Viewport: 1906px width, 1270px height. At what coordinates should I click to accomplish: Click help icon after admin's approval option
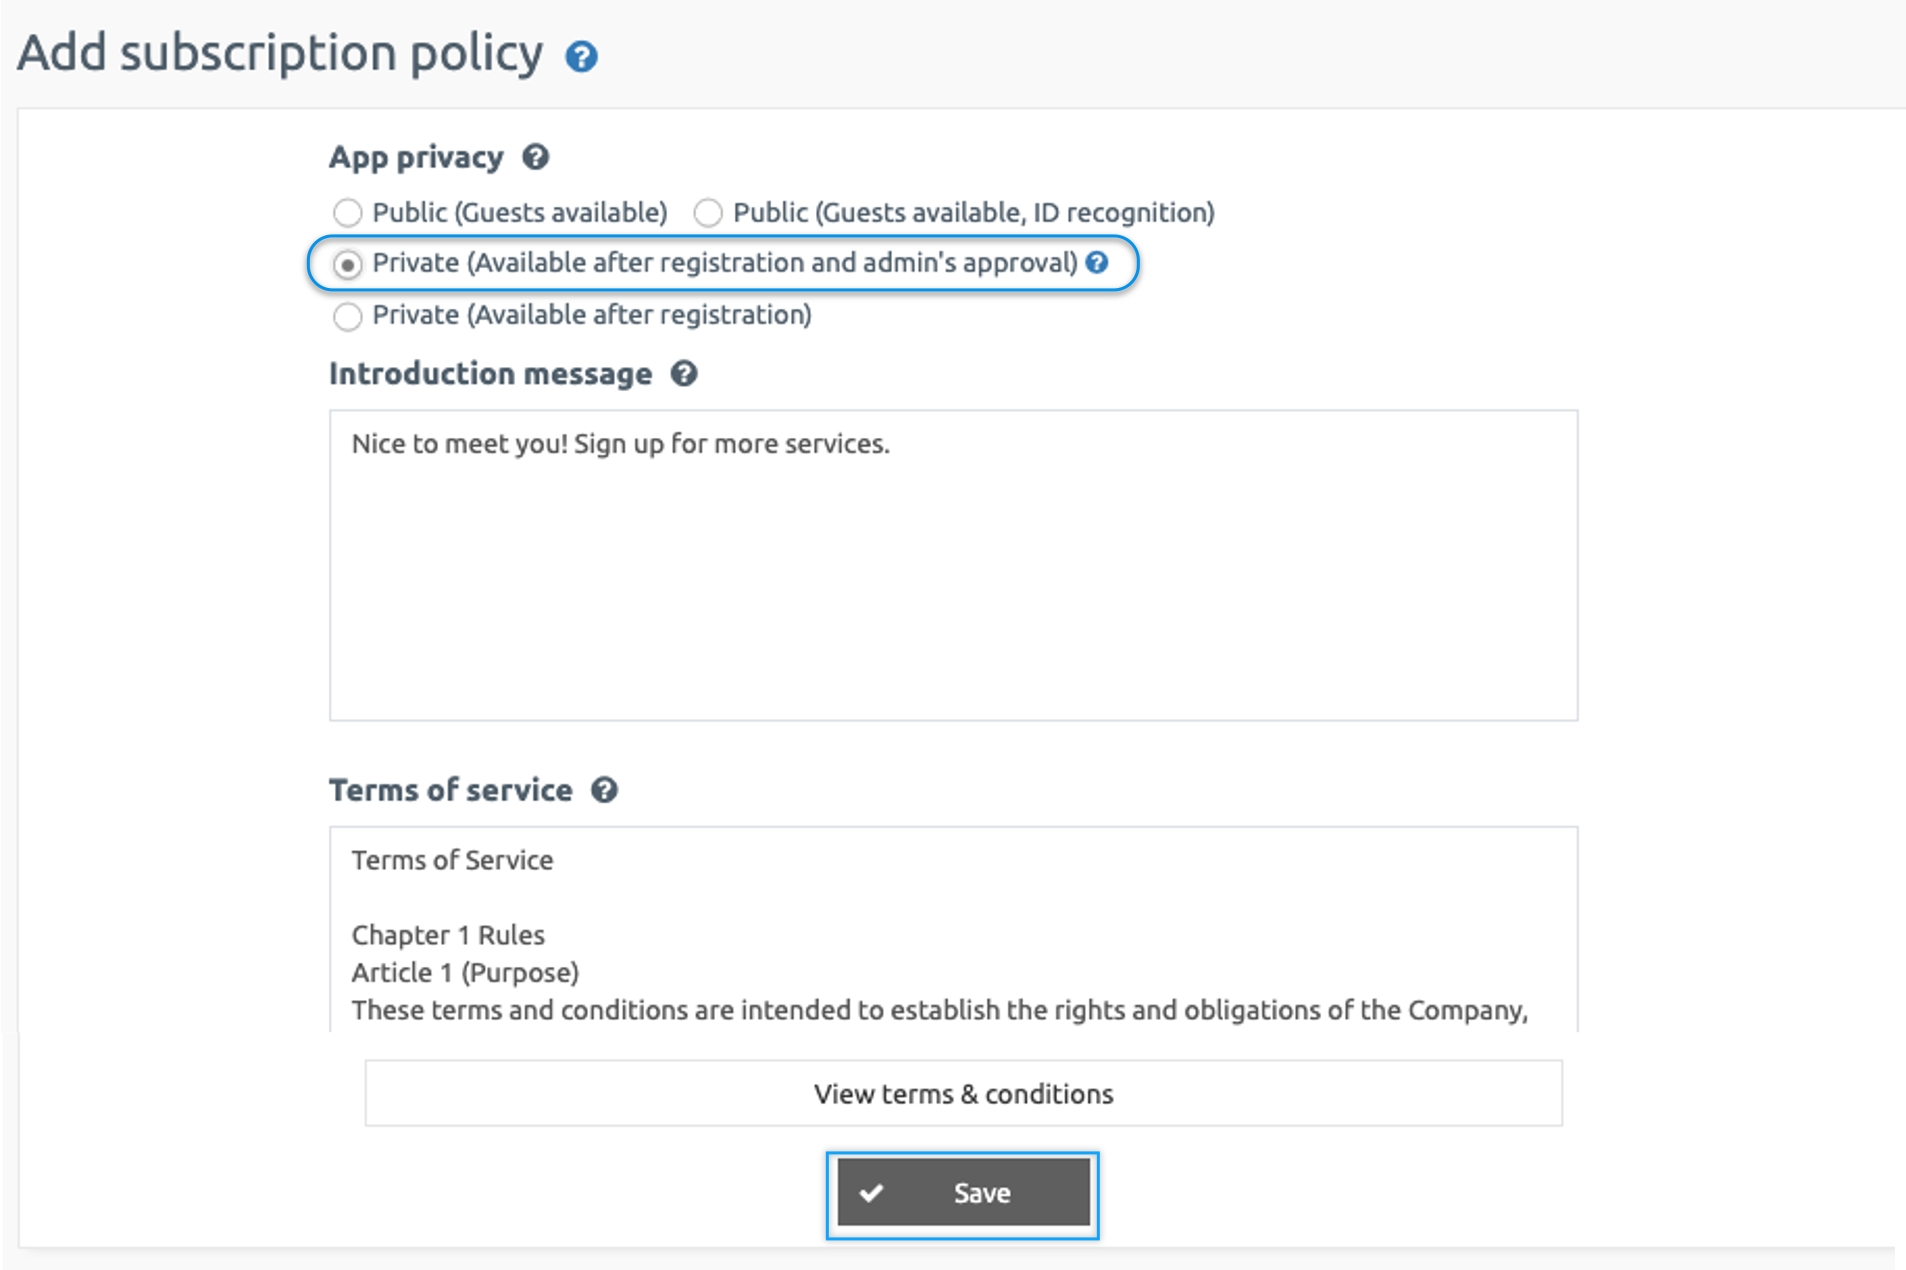[x=1097, y=262]
